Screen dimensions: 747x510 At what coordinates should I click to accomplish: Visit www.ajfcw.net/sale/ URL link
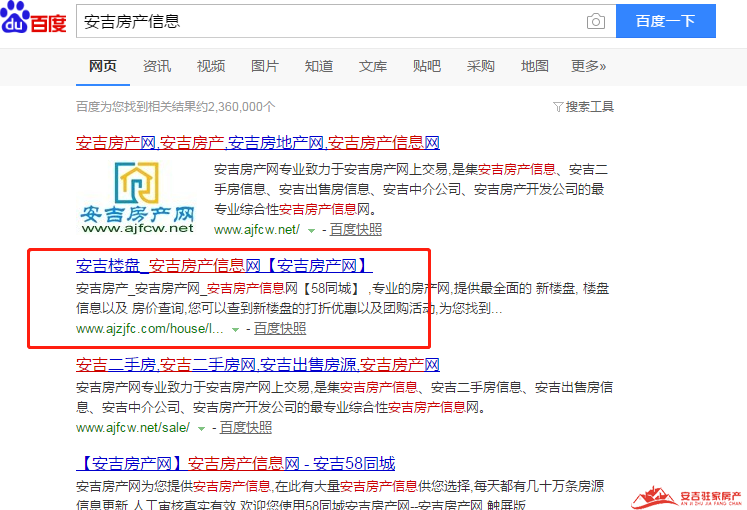coord(133,428)
